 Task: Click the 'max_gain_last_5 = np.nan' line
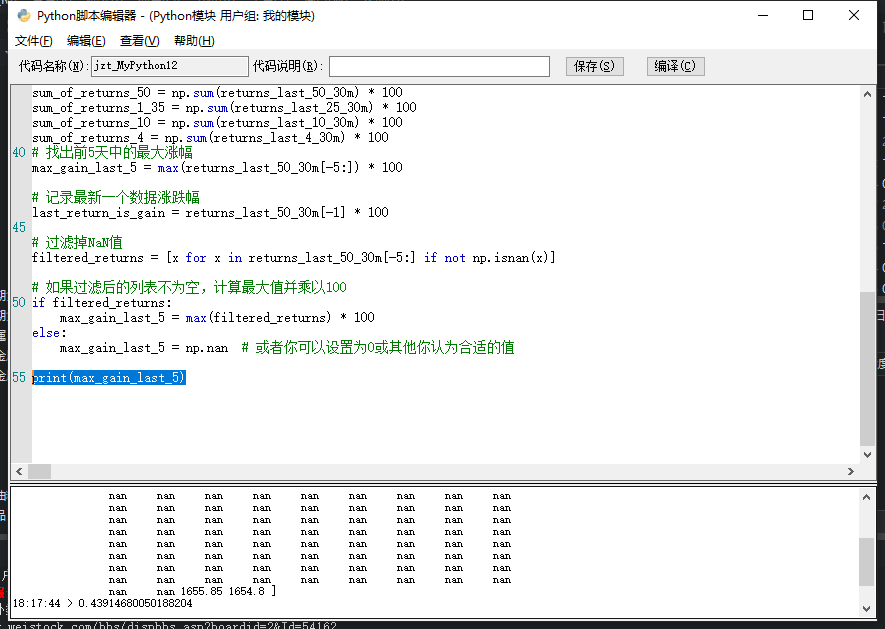tap(144, 348)
